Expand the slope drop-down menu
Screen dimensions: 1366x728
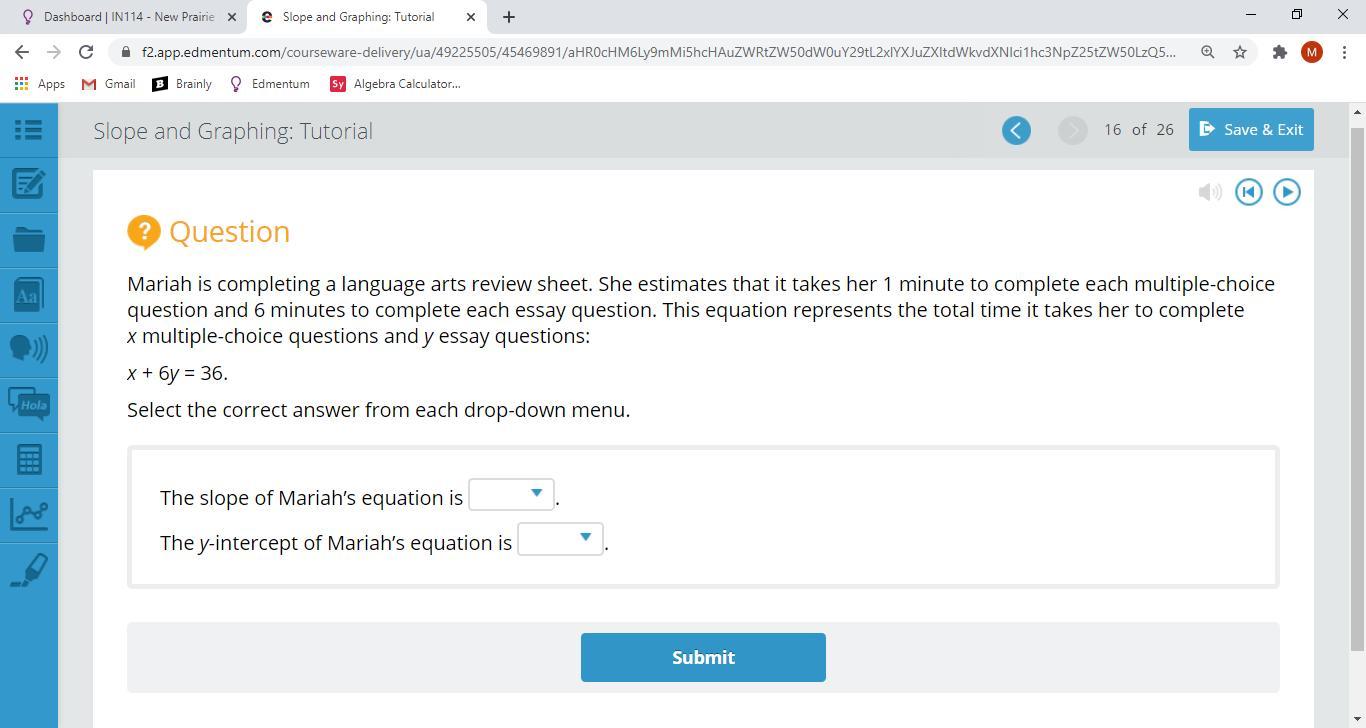[x=511, y=494]
